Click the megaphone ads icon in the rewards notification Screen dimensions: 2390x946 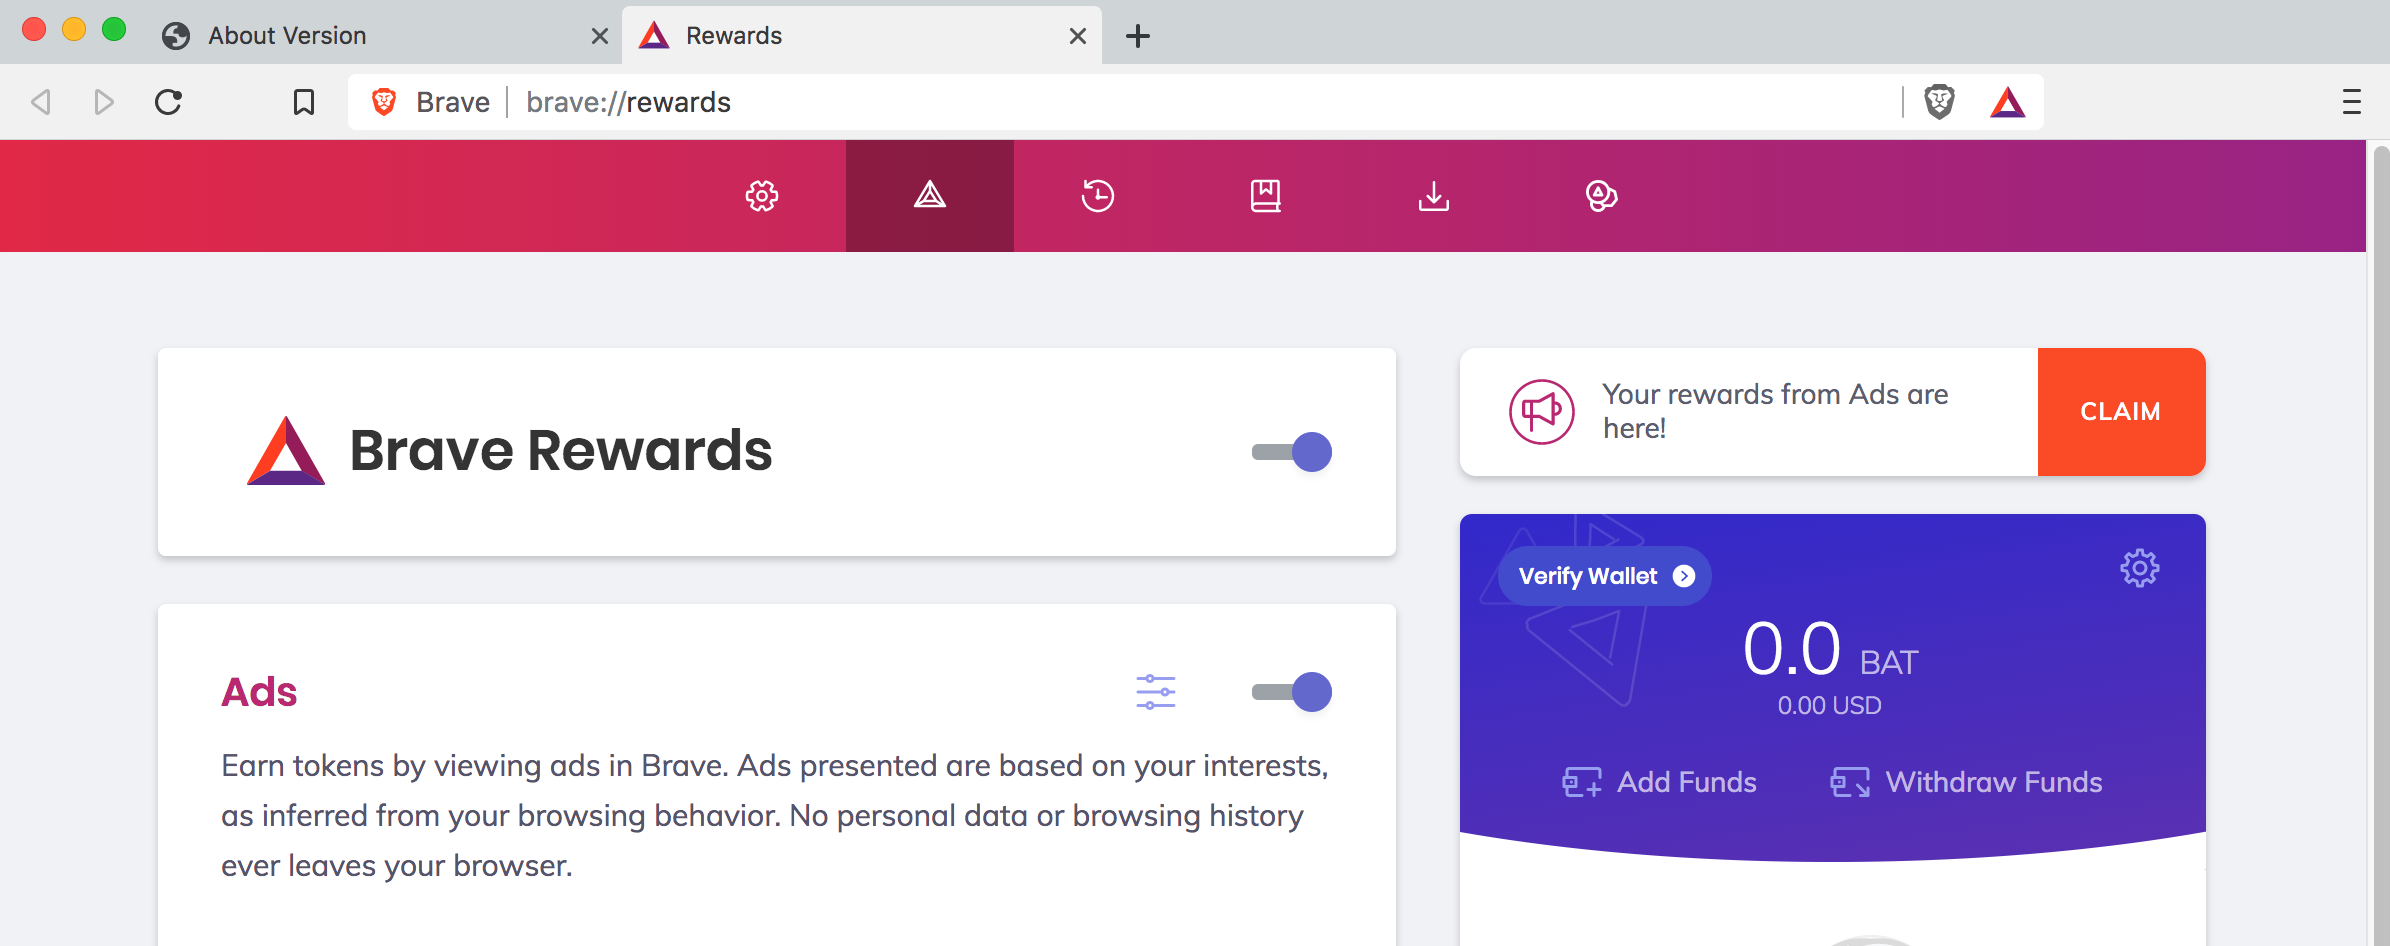point(1542,412)
